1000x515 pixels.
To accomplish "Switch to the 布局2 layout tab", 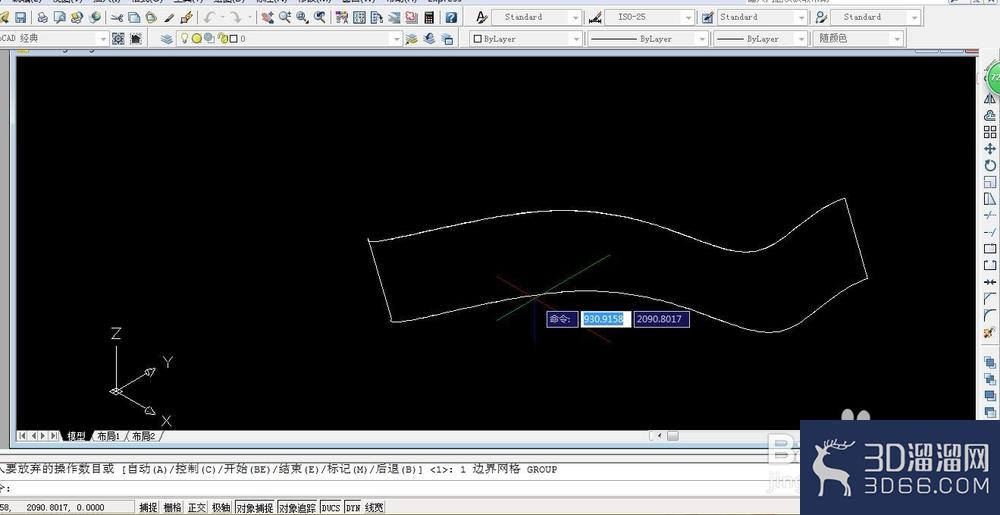I will [x=144, y=436].
